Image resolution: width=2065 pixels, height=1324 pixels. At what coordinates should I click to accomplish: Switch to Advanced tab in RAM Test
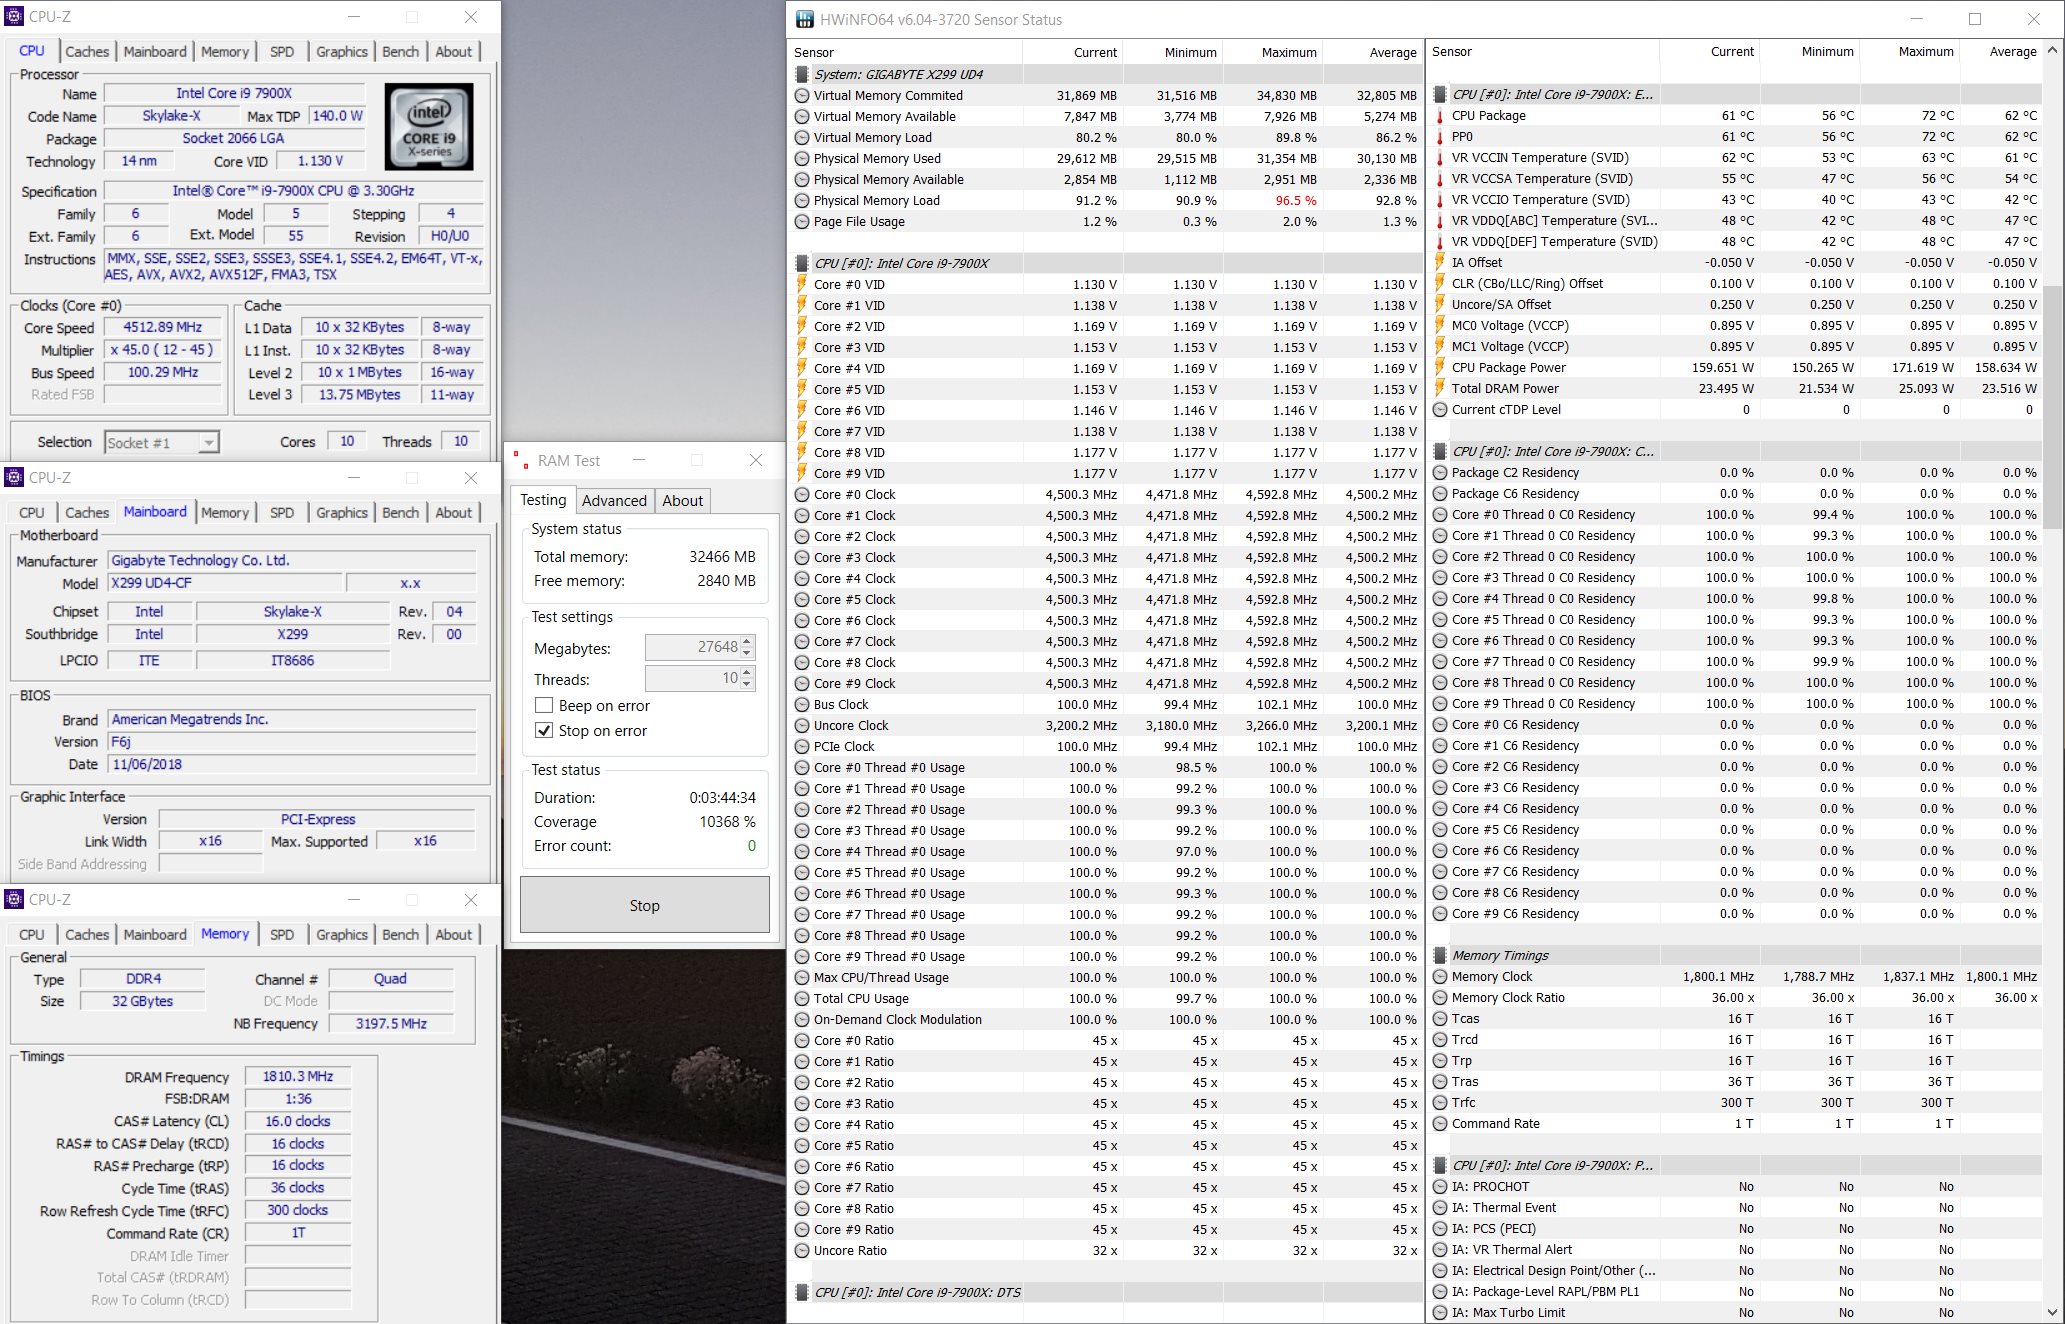(614, 501)
